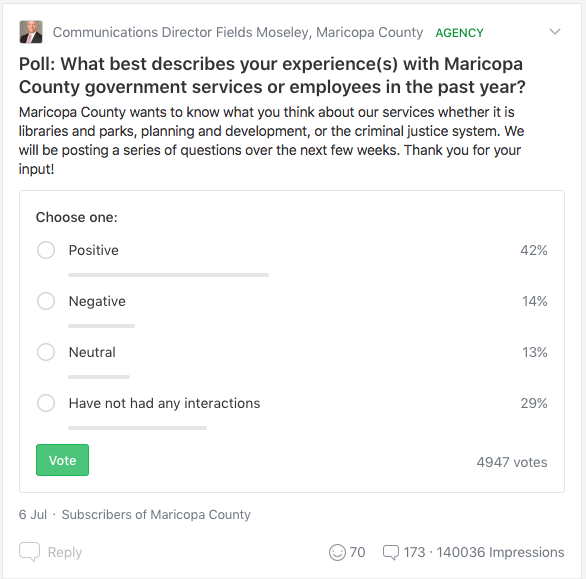Click the 173 comments count
The image size is (586, 579).
(414, 552)
